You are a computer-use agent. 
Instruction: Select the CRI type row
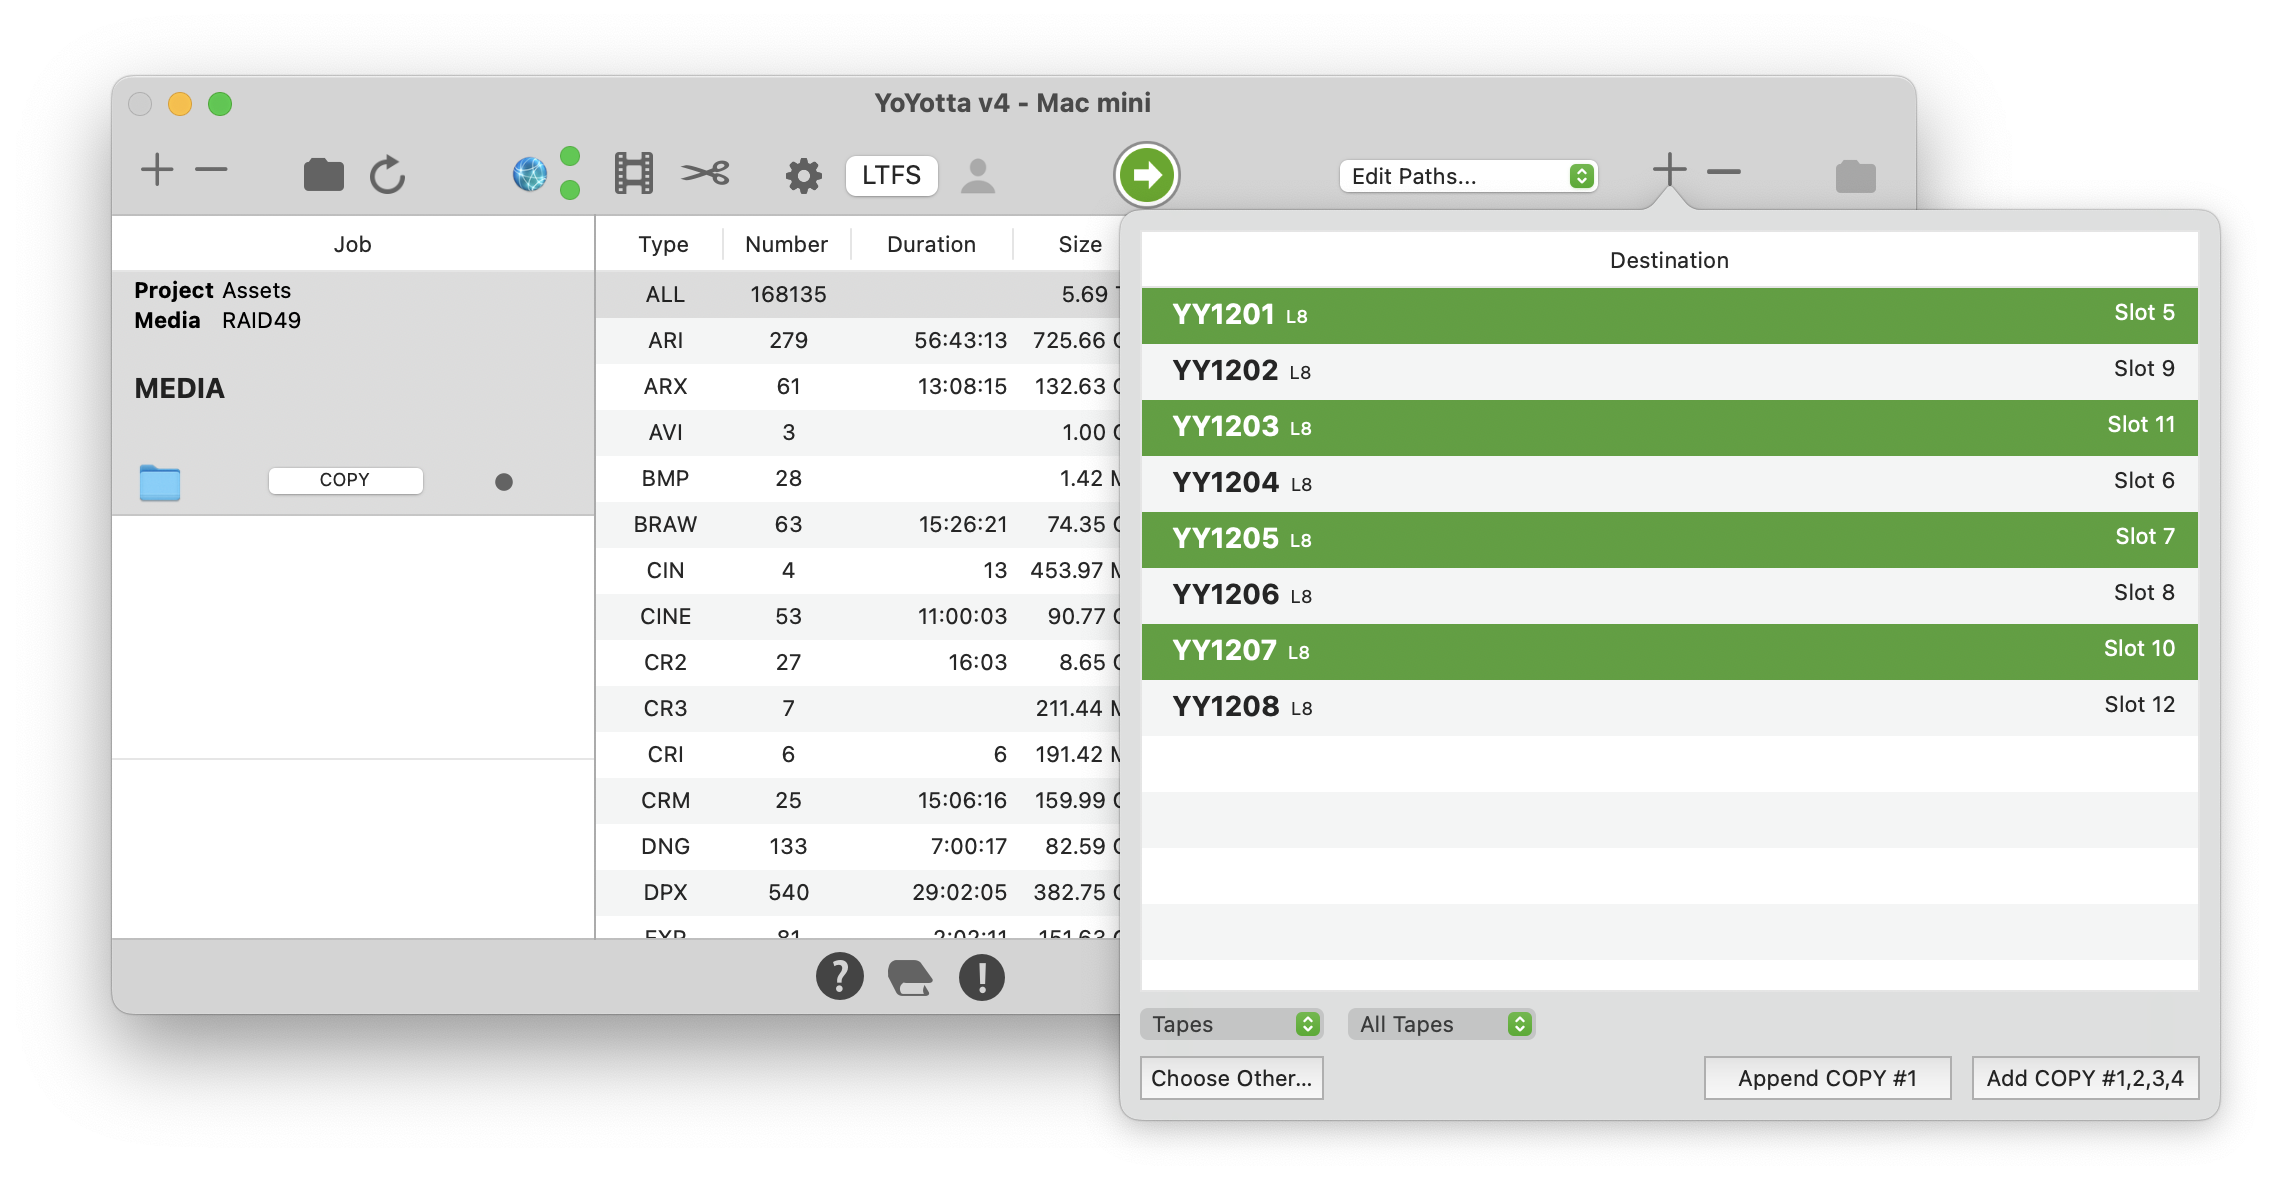[x=858, y=754]
